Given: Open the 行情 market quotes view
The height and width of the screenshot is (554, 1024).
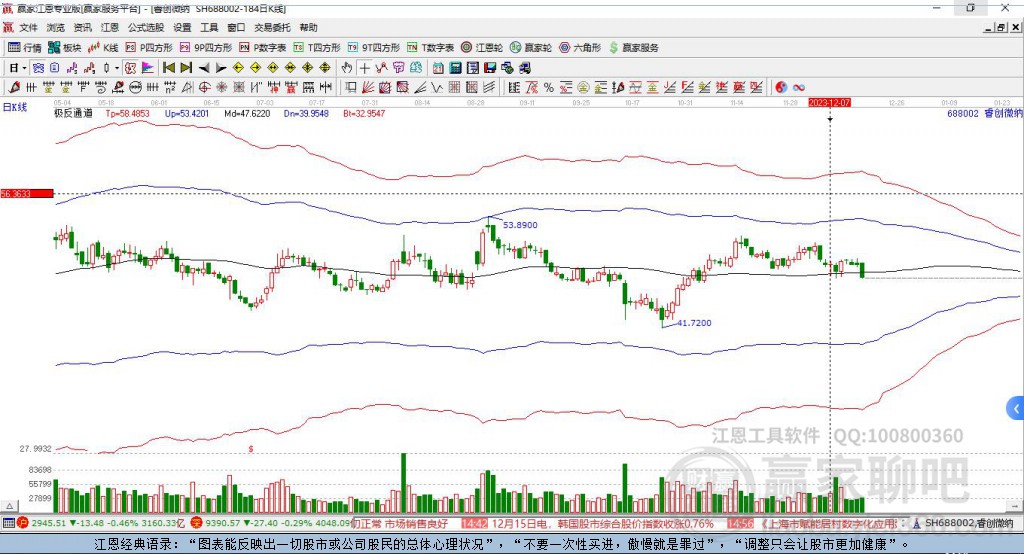Looking at the screenshot, I should click(24, 48).
